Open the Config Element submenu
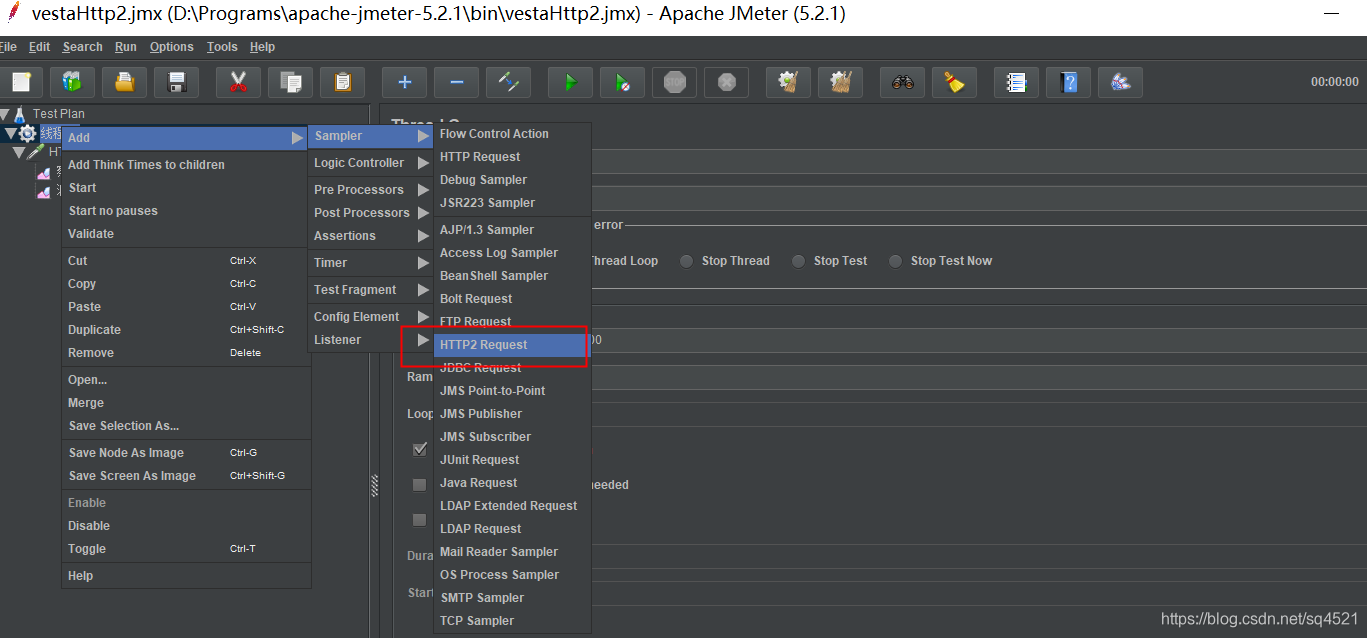This screenshot has height=638, width=1367. 371,317
